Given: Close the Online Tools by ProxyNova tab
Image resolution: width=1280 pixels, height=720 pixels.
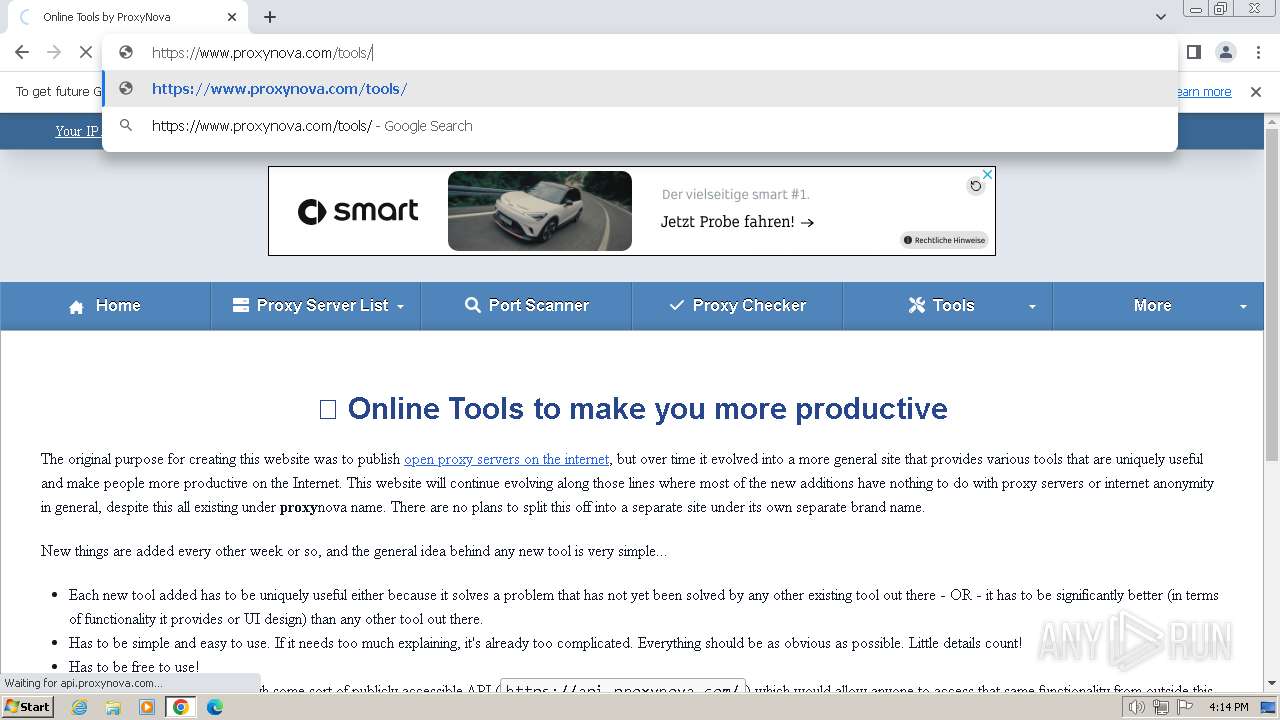Looking at the screenshot, I should pos(232,17).
